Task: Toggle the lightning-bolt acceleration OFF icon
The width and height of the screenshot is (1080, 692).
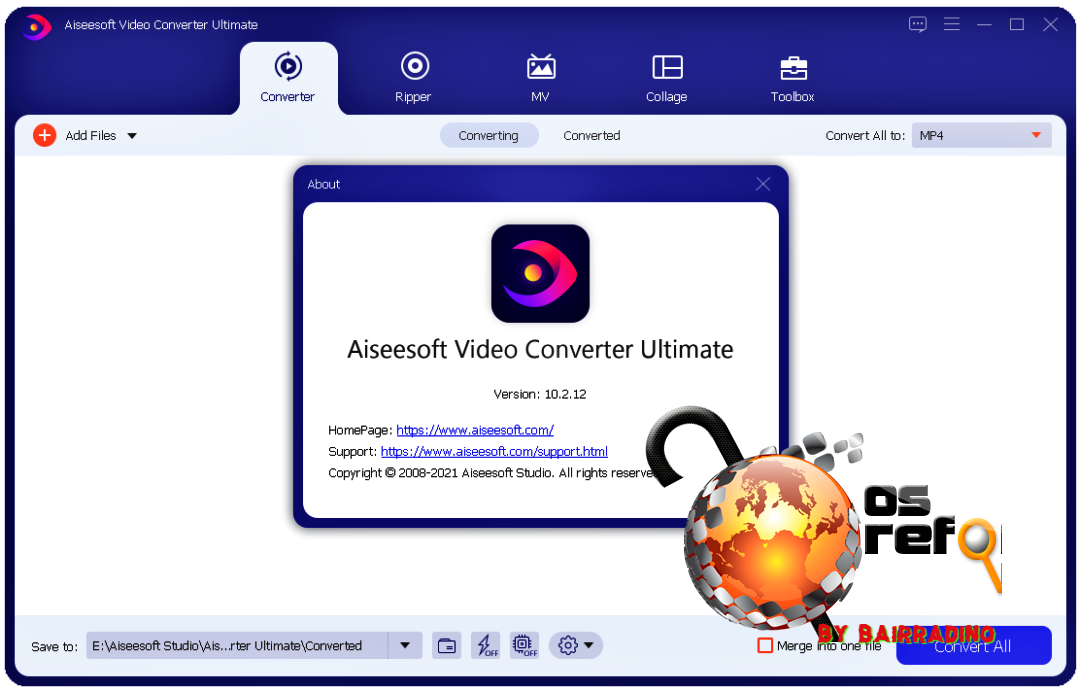Action: (x=486, y=646)
